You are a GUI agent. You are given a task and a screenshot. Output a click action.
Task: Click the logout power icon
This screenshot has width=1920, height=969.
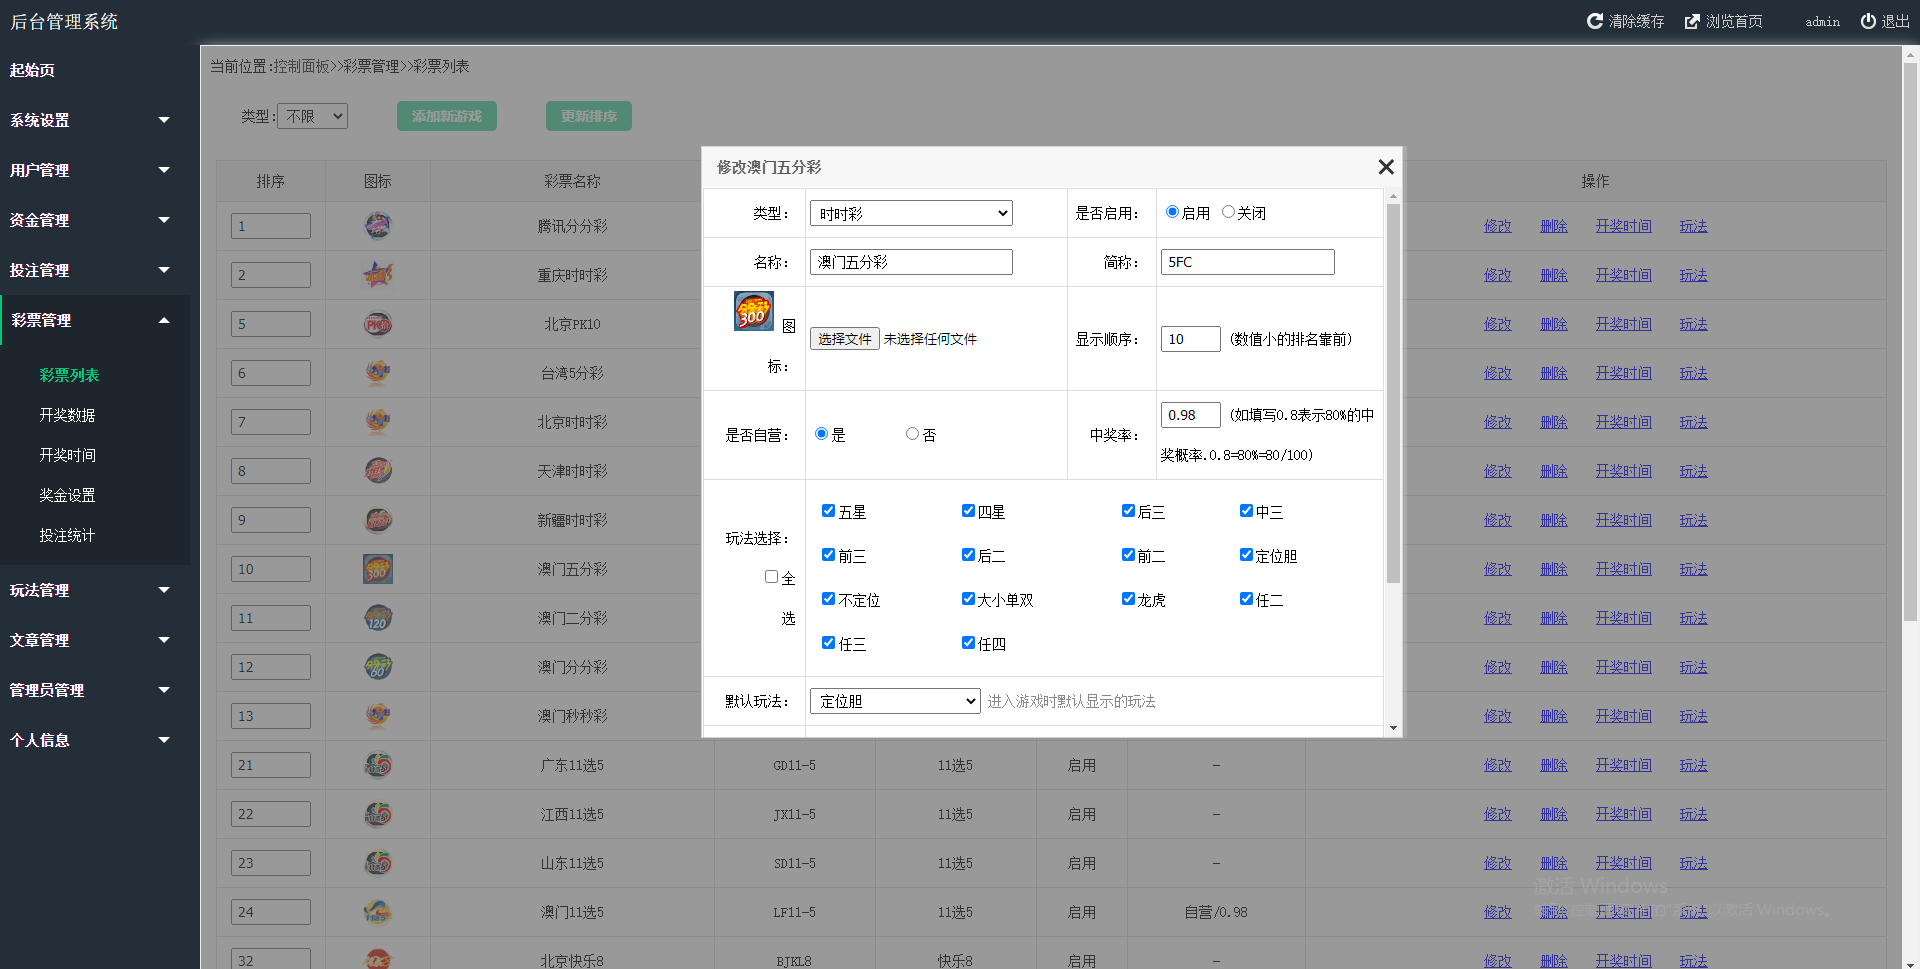click(1867, 21)
